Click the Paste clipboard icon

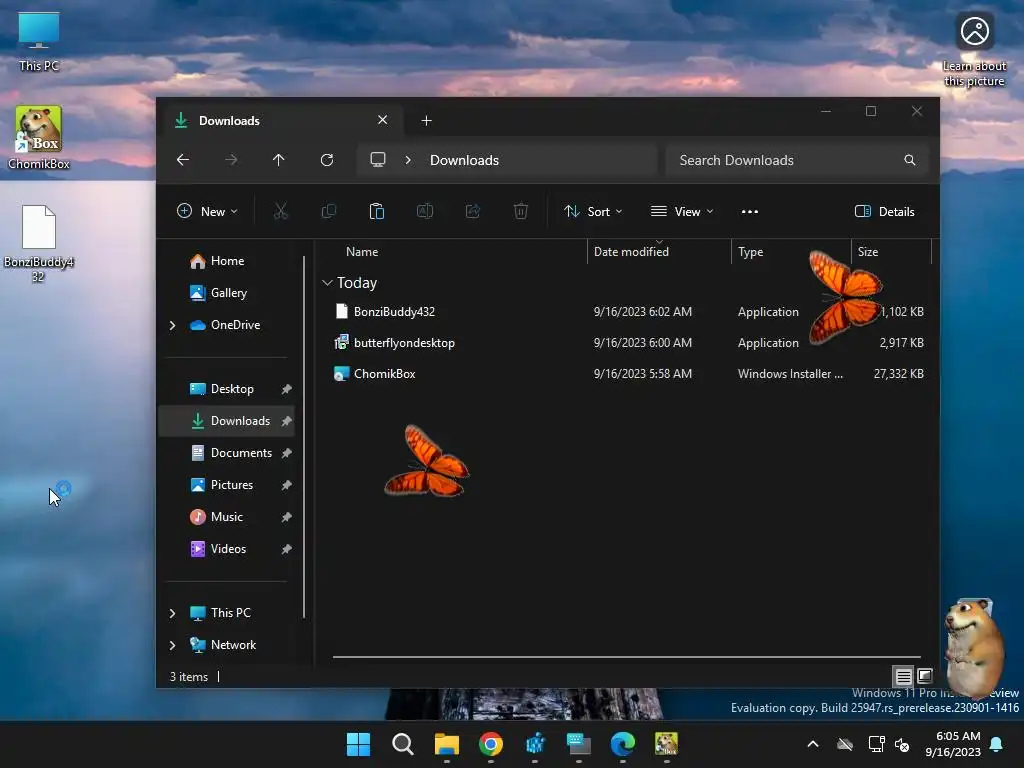coord(377,212)
